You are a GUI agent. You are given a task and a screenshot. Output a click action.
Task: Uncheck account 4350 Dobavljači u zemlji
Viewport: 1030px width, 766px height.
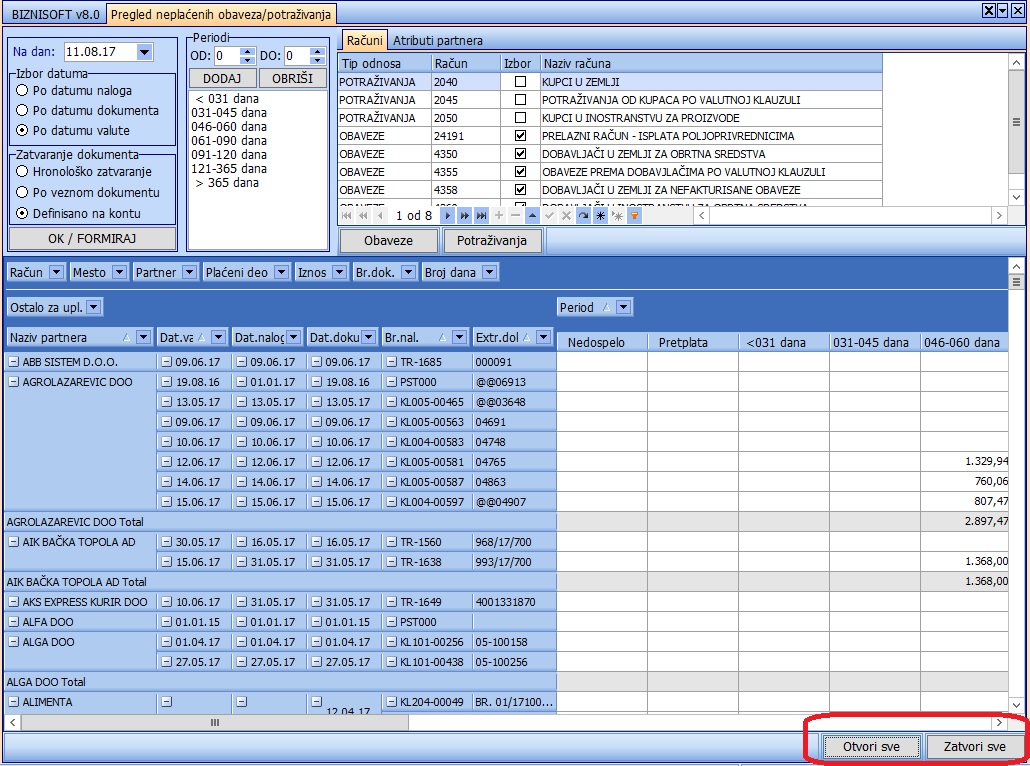[519, 154]
